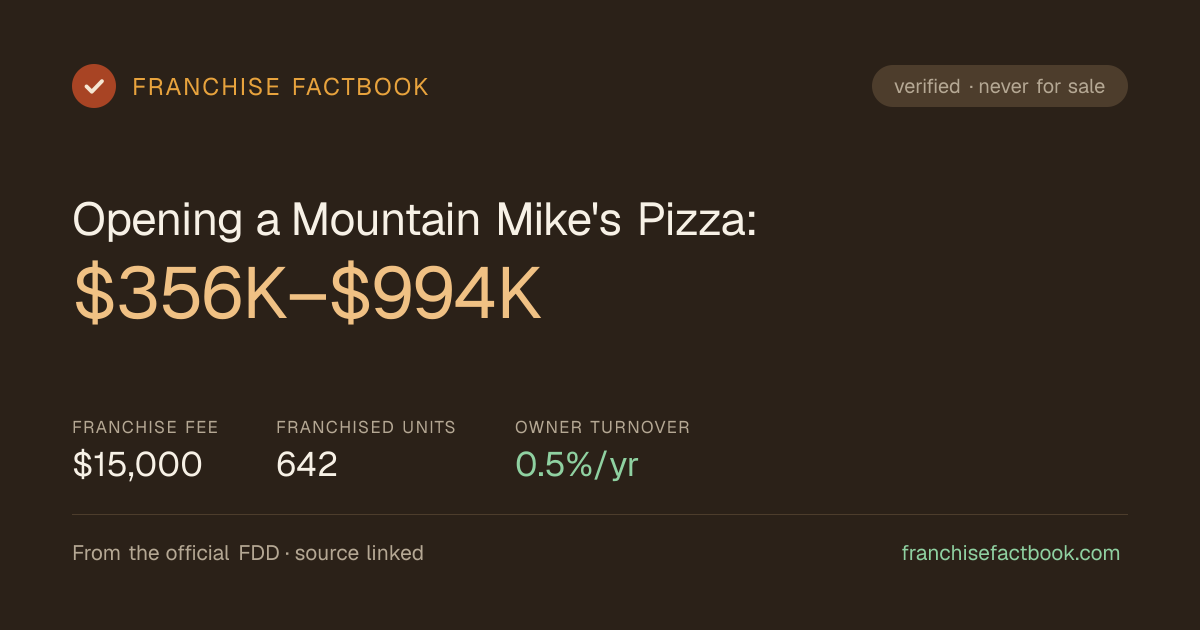Open the franchisefactbook.com link

pos(1011,553)
